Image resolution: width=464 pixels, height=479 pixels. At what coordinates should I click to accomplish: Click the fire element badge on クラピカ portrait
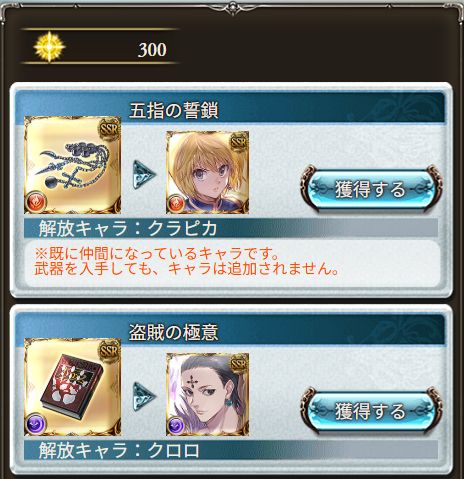click(x=176, y=204)
